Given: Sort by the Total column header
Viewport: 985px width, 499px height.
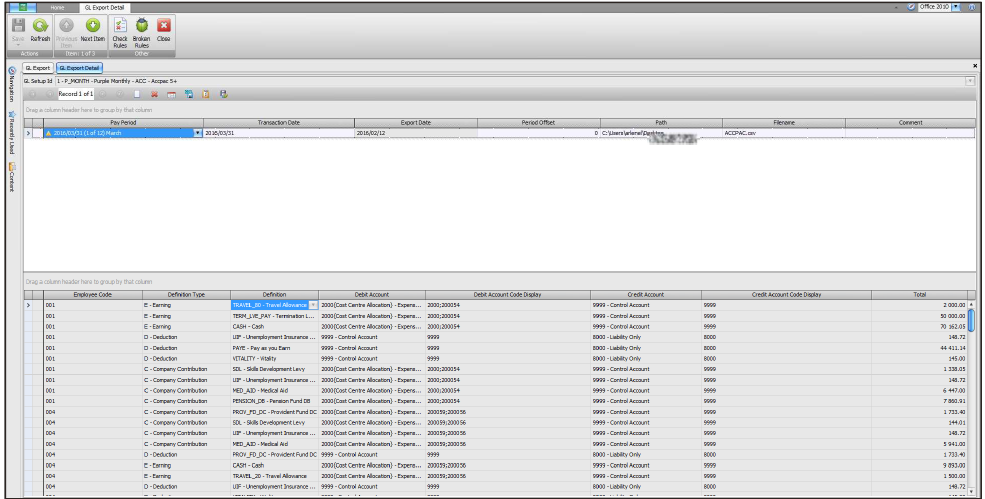Looking at the screenshot, I should [920, 294].
